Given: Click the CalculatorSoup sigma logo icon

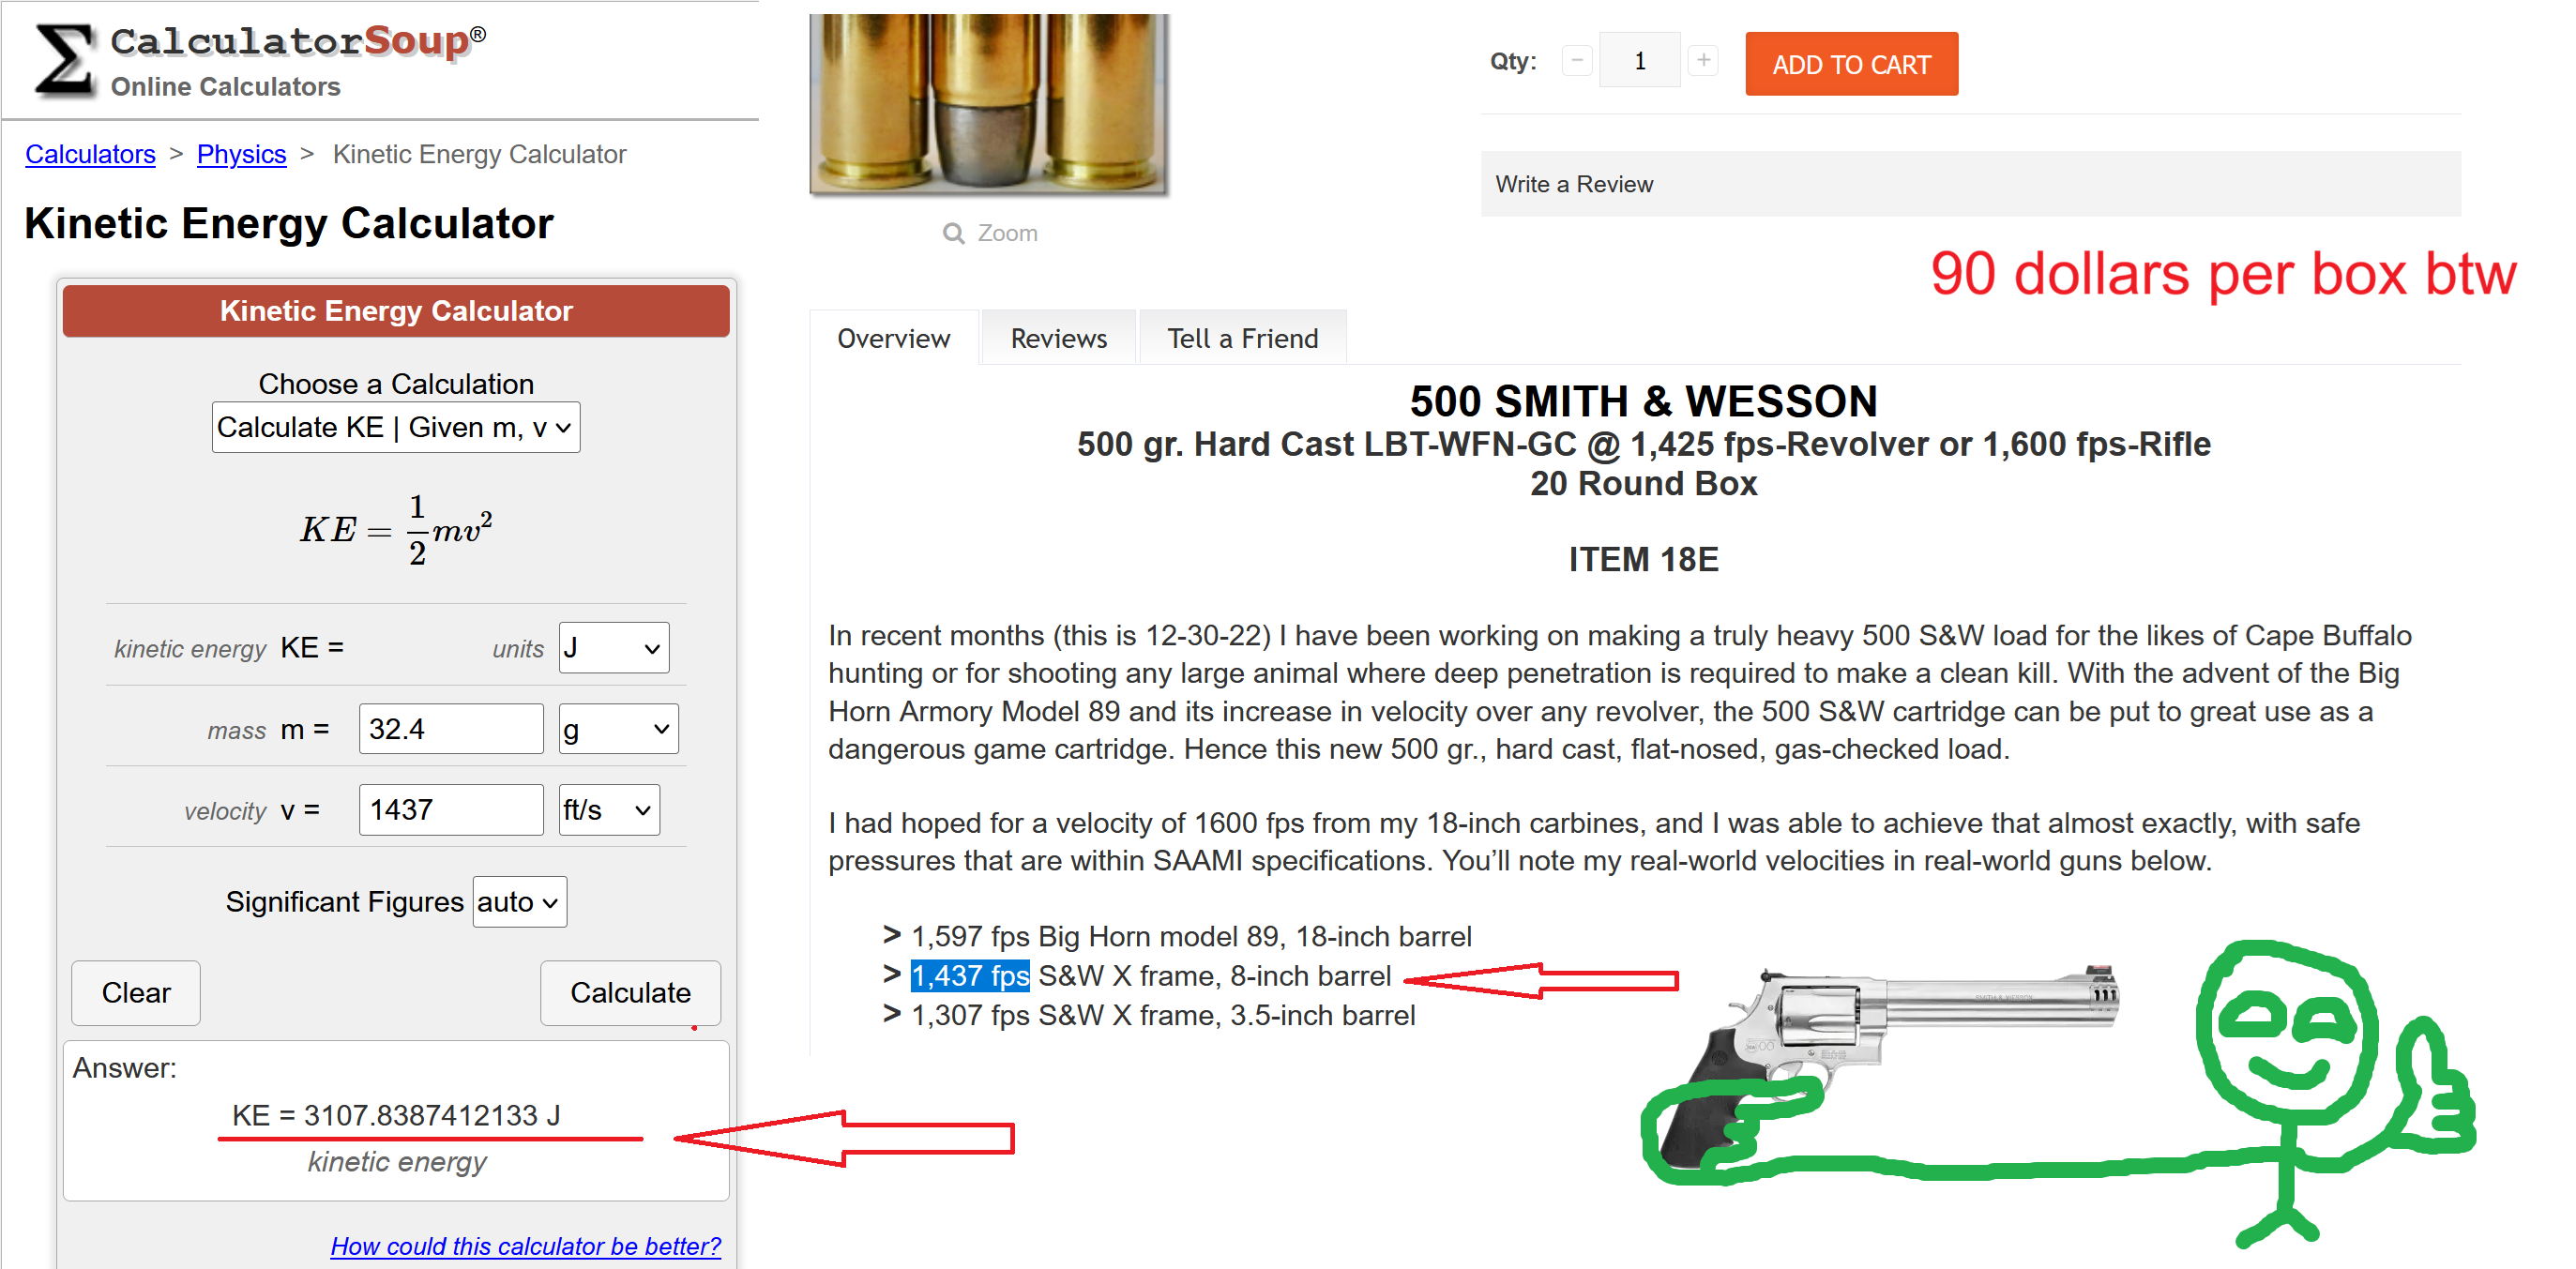Looking at the screenshot, I should (x=64, y=60).
